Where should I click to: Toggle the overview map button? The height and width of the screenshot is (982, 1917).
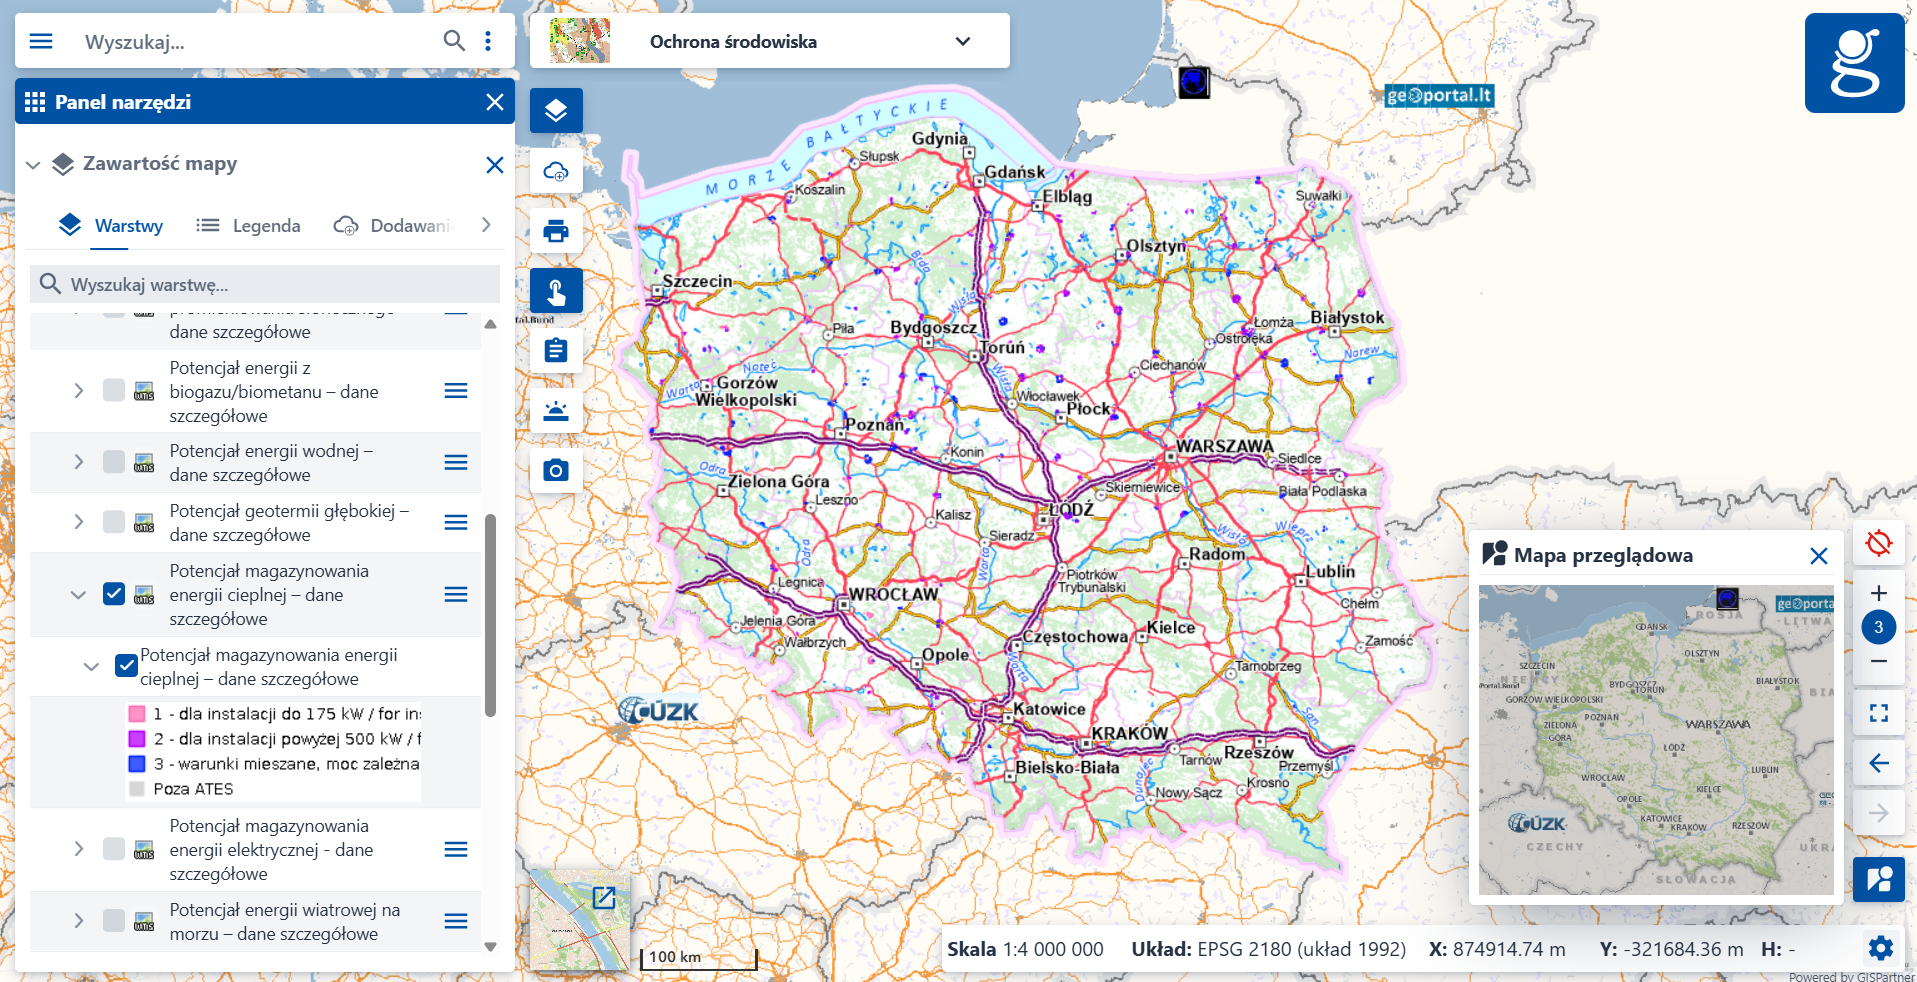pyautogui.click(x=1879, y=879)
